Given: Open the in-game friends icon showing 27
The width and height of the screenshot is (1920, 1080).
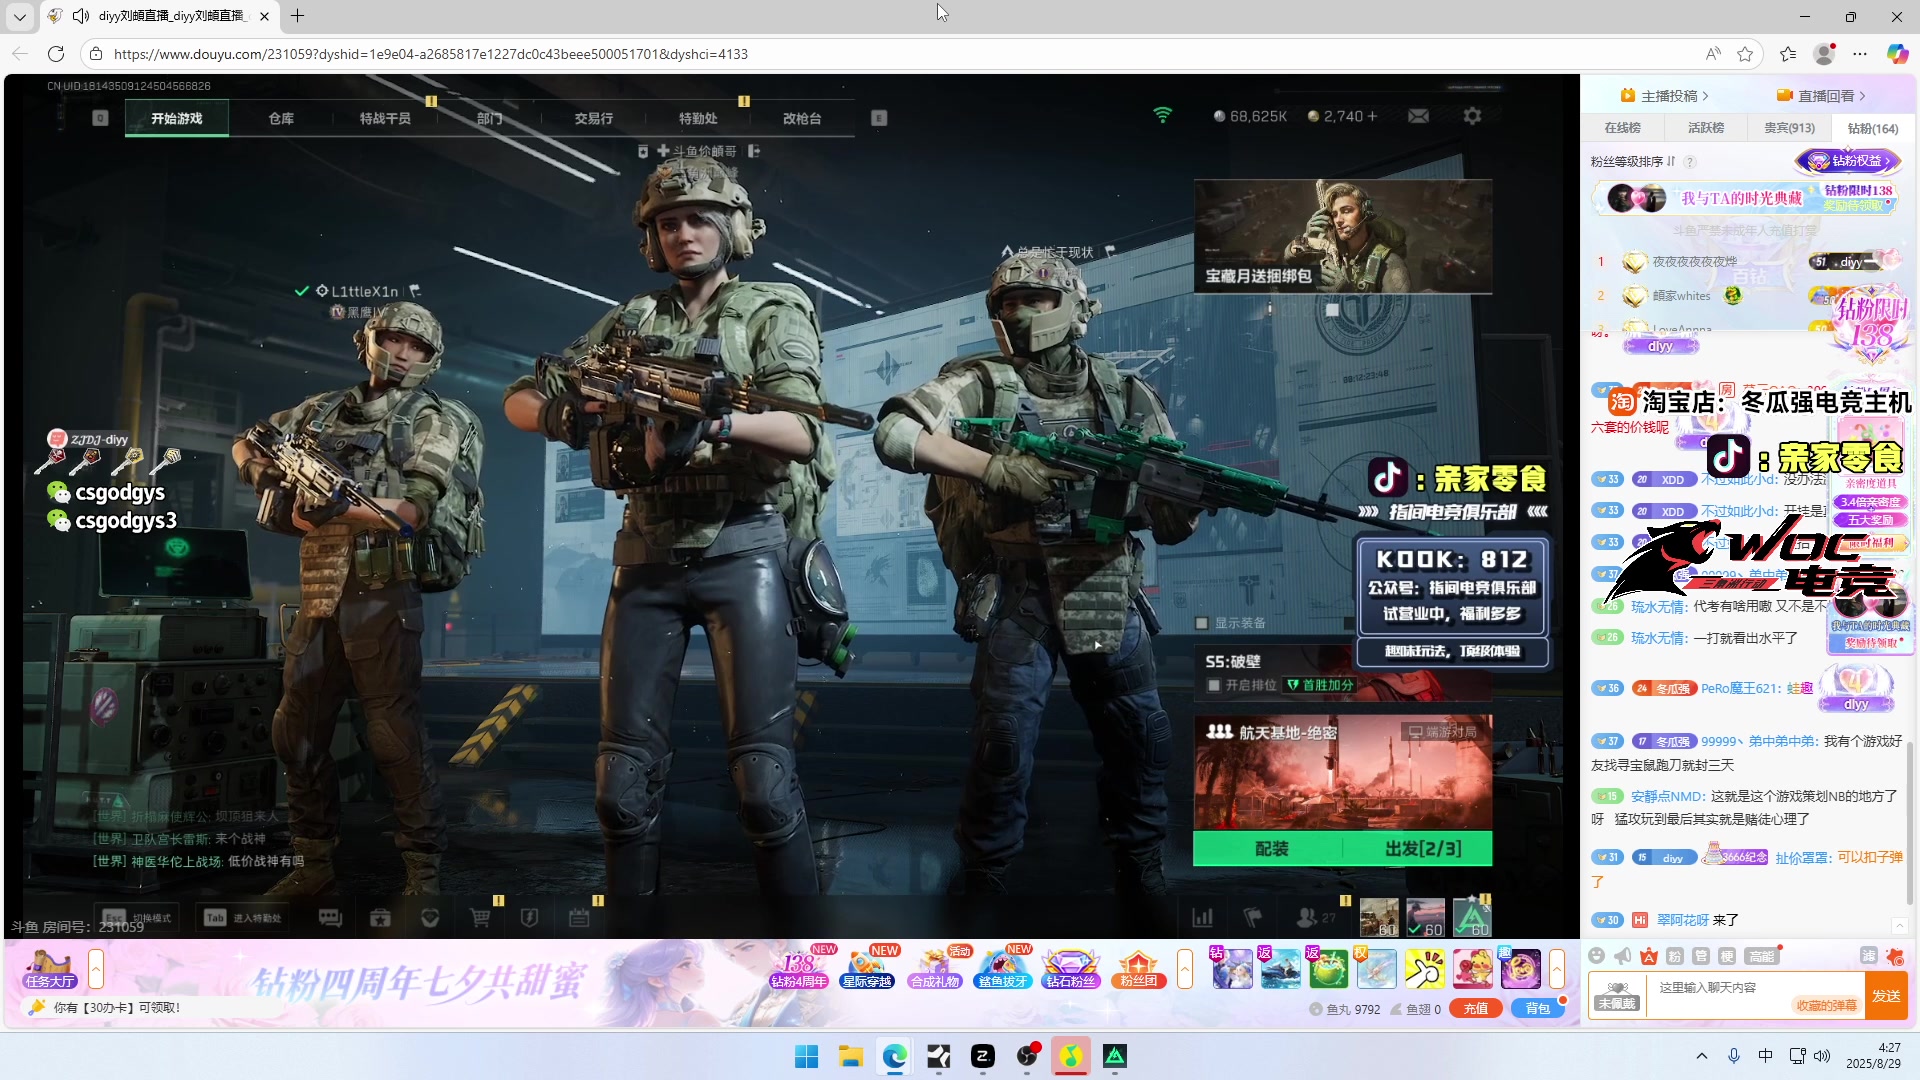Looking at the screenshot, I should (1314, 917).
